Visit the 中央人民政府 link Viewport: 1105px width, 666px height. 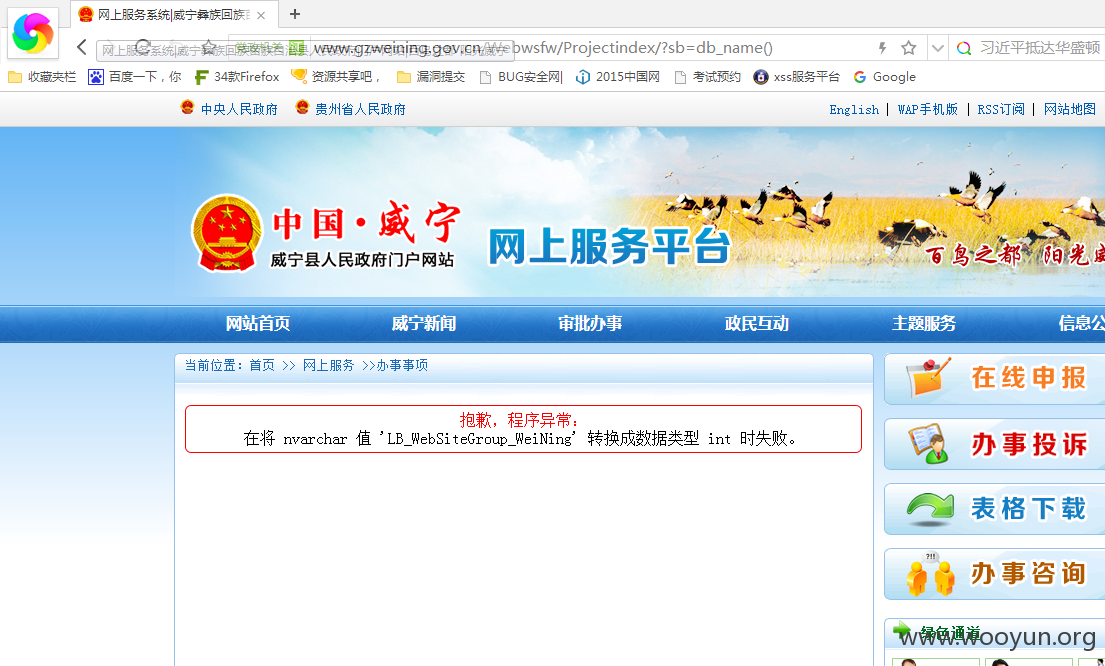click(x=239, y=109)
